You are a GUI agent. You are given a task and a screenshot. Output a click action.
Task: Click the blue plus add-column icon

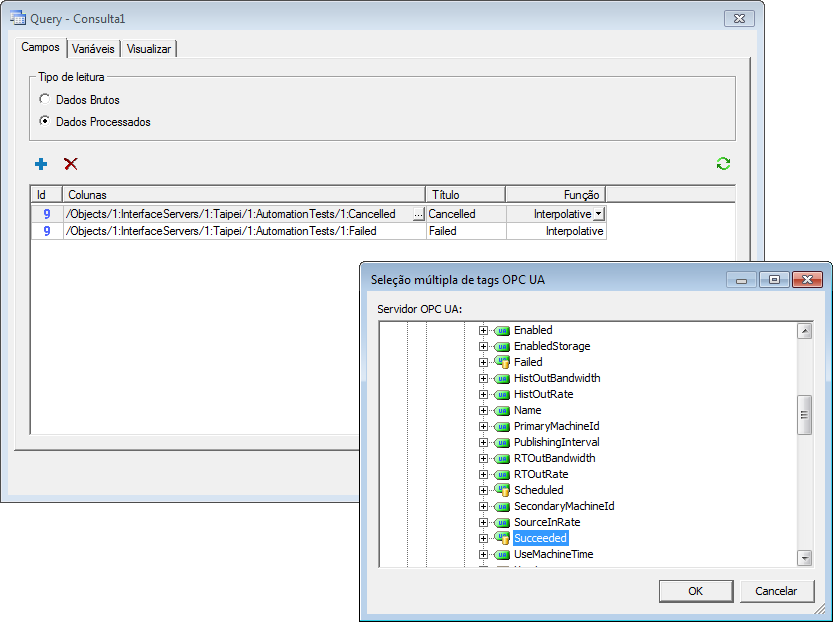pyautogui.click(x=41, y=164)
